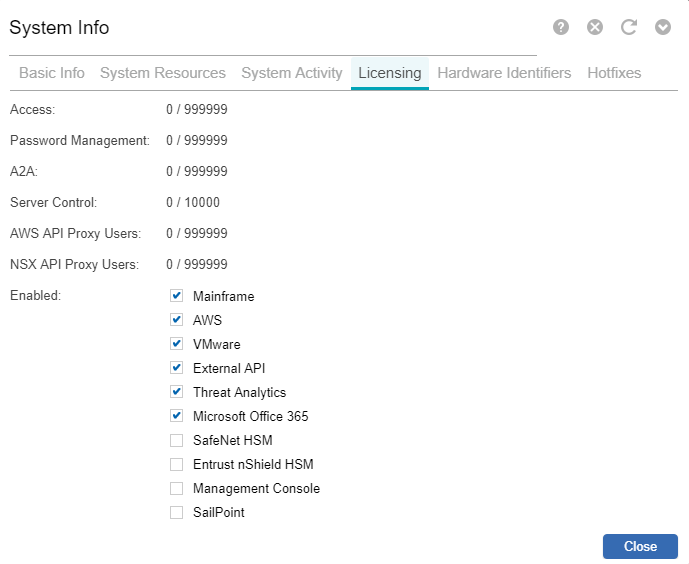Check the Entrust nShield HSM box
Image resolution: width=689 pixels, height=564 pixels.
point(177,464)
